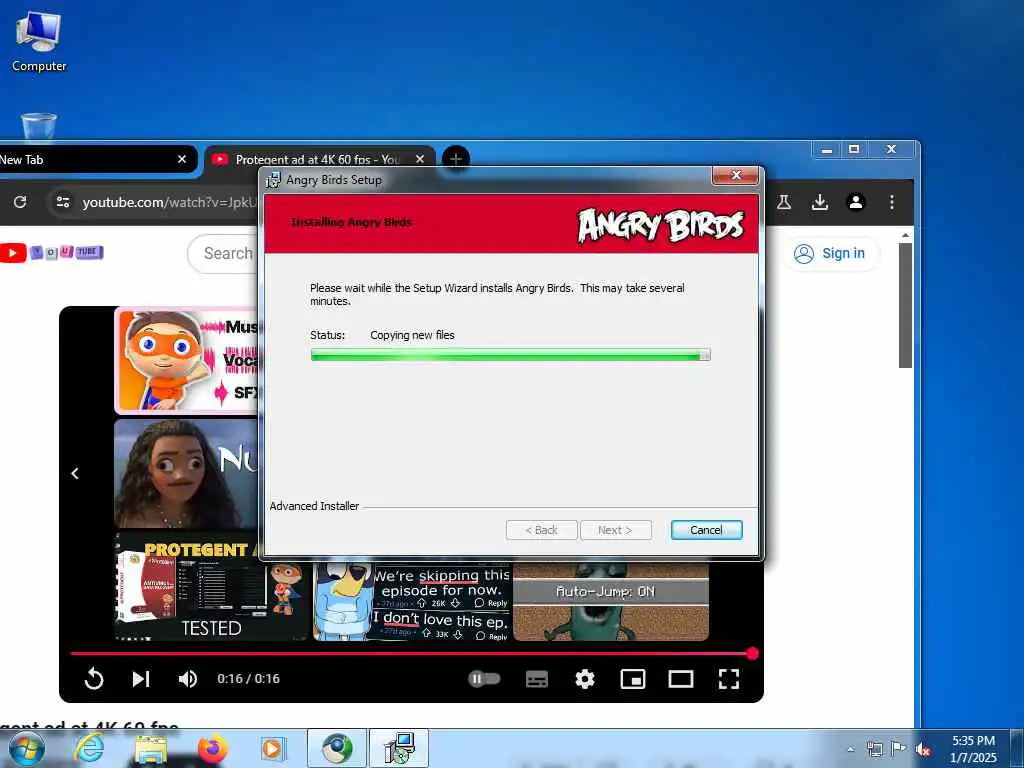Open Windows Media Player from the taskbar
The width and height of the screenshot is (1024, 768).
point(273,749)
